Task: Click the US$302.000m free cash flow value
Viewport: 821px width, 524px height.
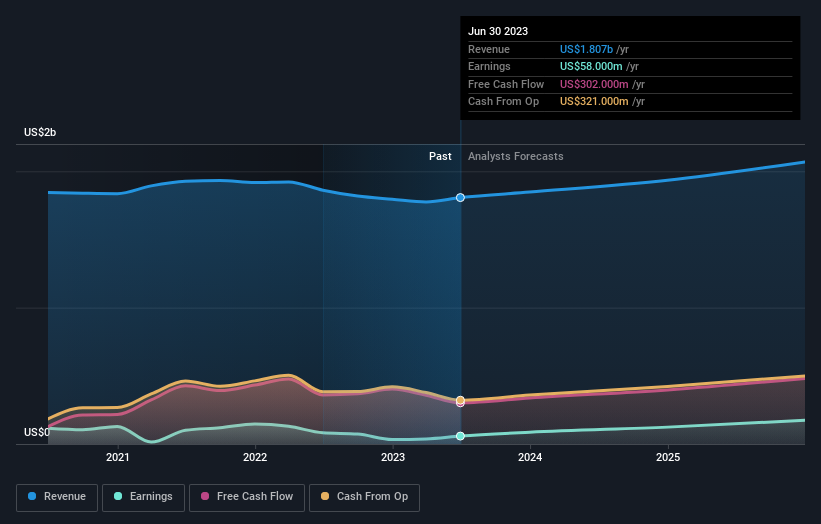Action: [594, 84]
